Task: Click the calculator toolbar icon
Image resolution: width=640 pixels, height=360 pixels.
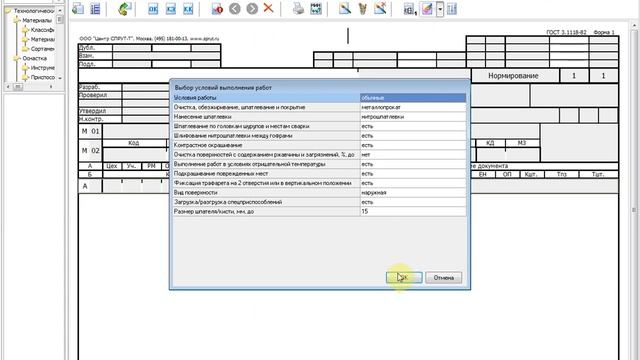Action: tap(409, 9)
